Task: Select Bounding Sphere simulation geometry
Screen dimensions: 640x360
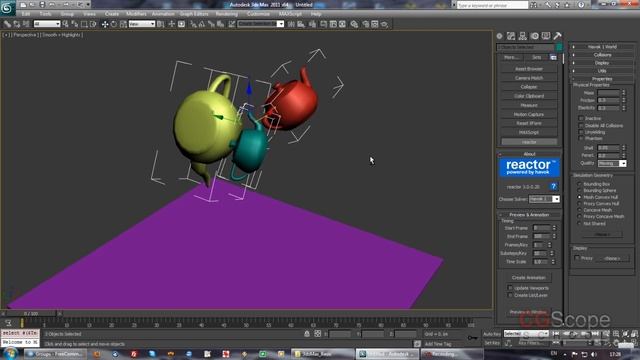Action: point(579,191)
